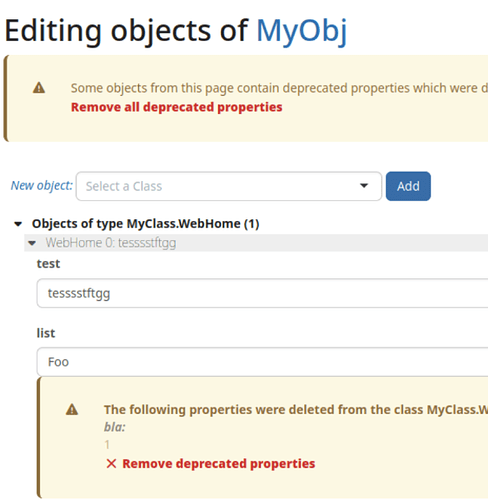Click the New object label
The image size is (488, 500).
[42, 185]
